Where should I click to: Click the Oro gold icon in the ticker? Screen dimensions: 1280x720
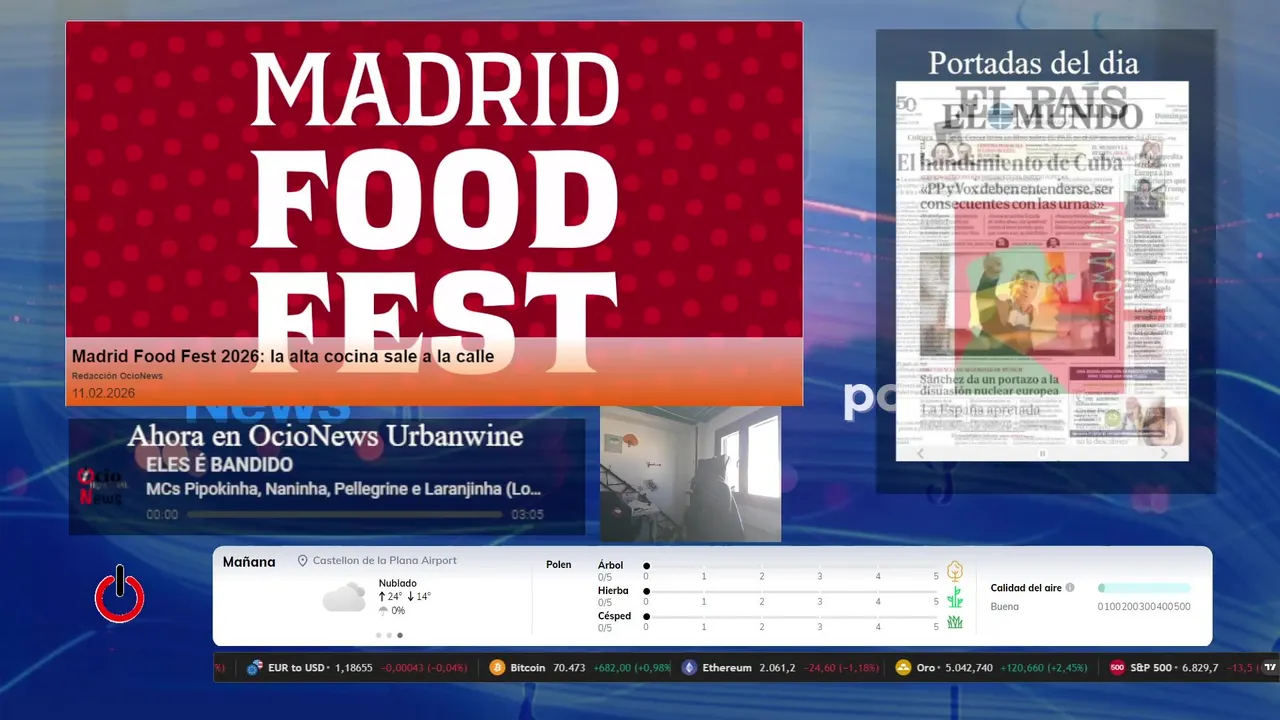click(x=903, y=668)
